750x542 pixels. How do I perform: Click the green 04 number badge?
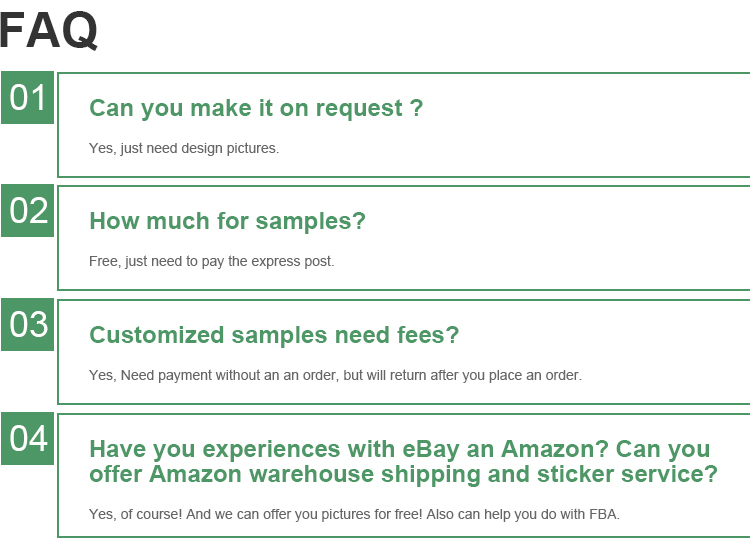27,439
